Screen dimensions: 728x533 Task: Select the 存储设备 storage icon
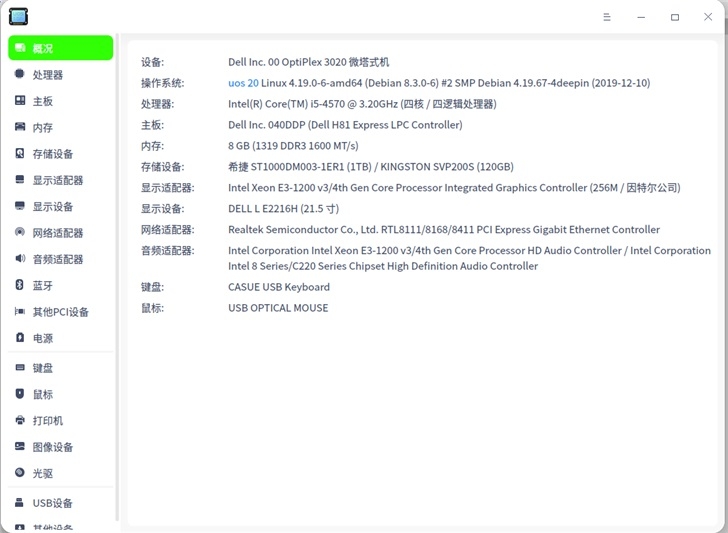(x=20, y=153)
